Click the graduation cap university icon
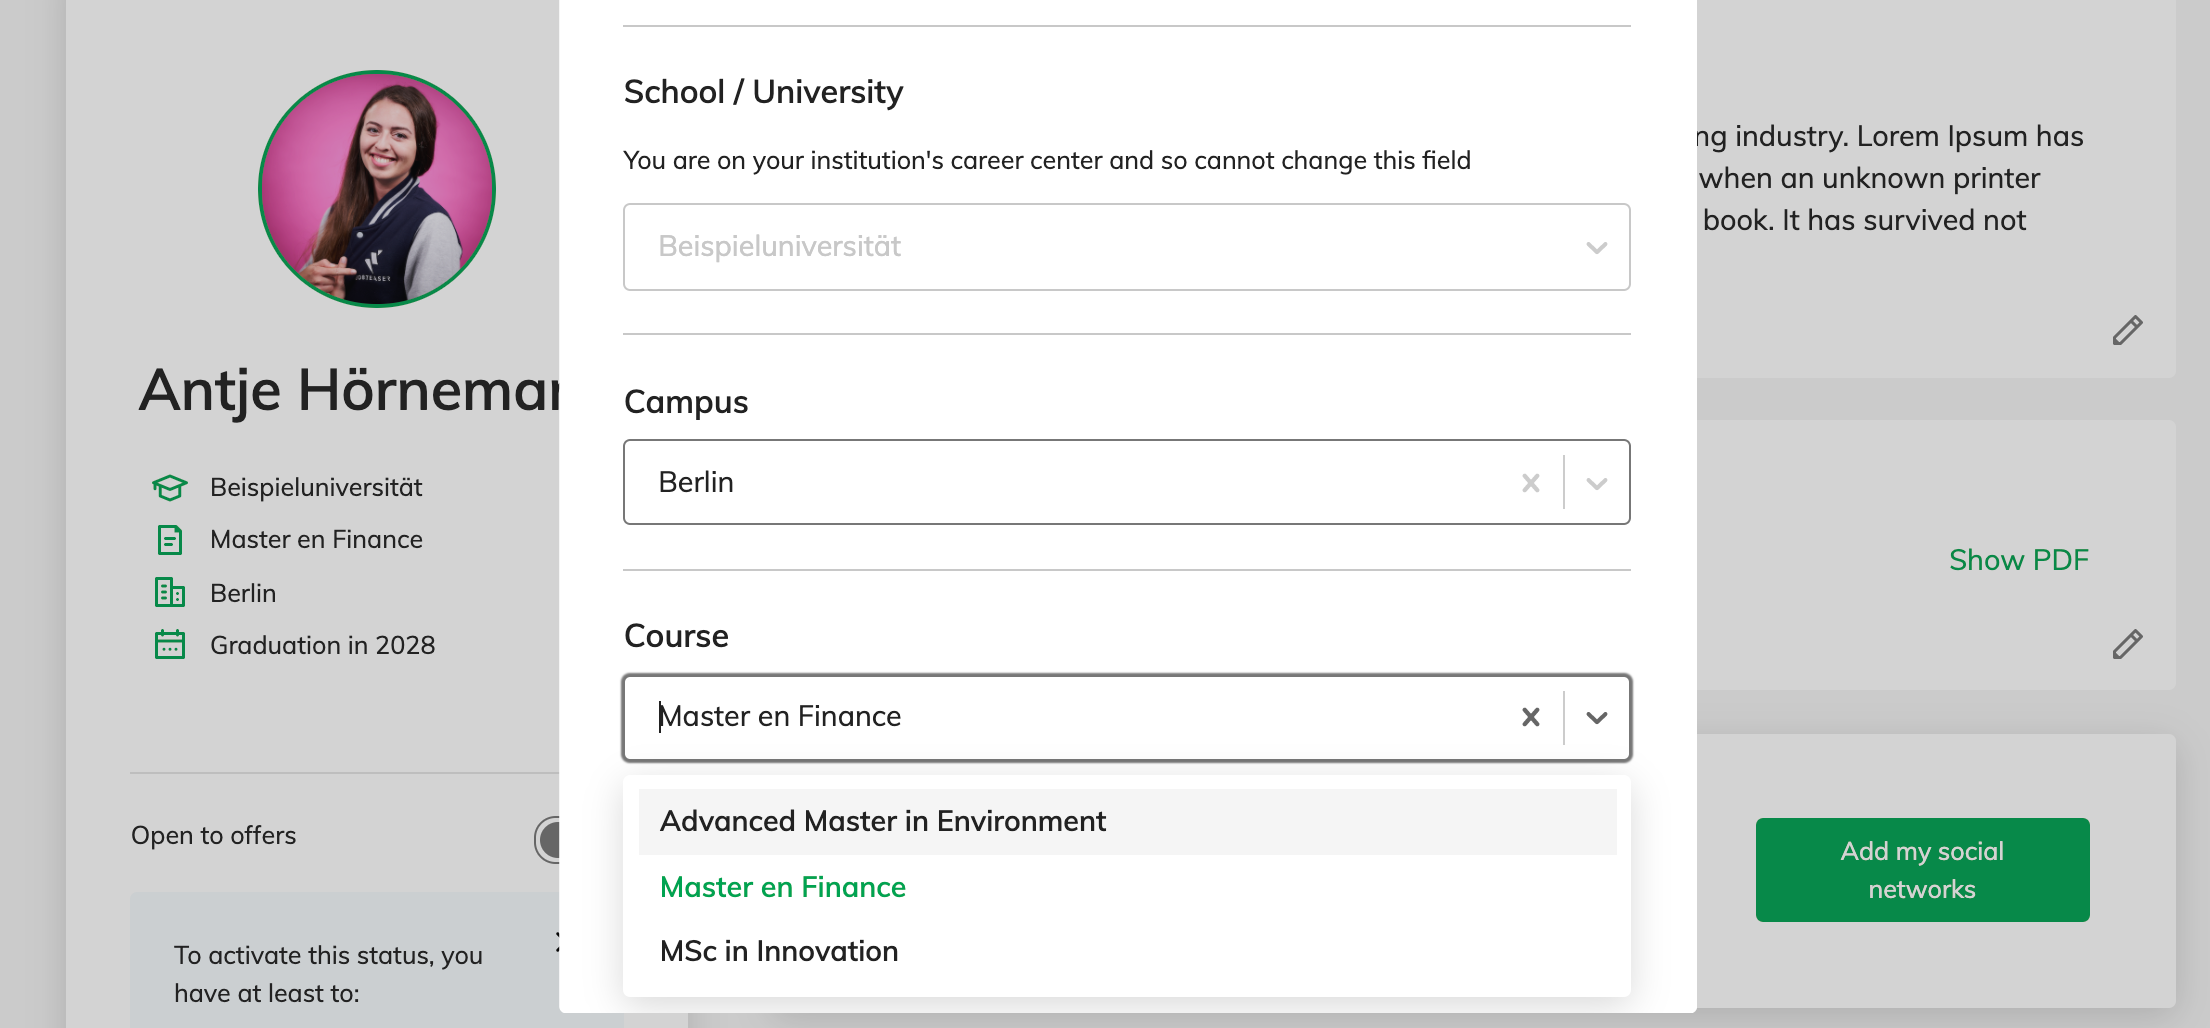2210x1028 pixels. [169, 488]
